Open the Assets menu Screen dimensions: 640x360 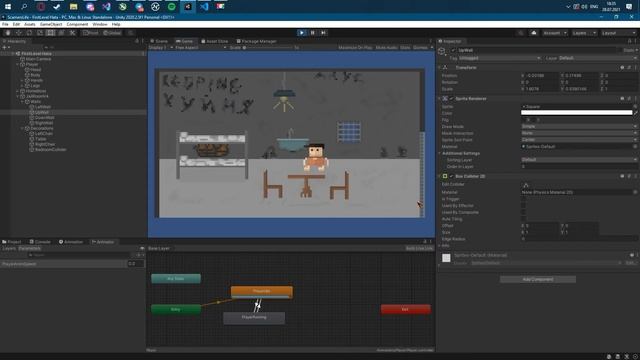29,24
